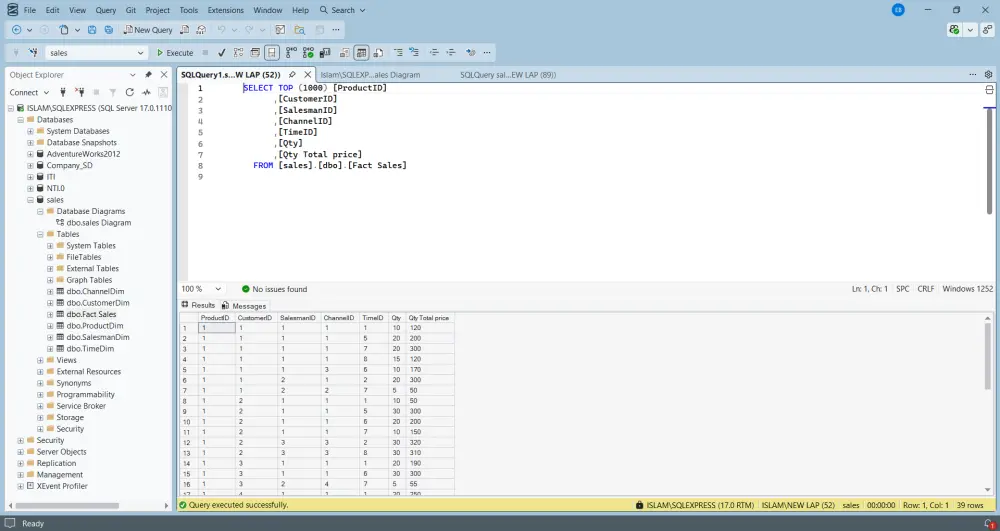The width and height of the screenshot is (1000, 531).
Task: Click the Qty Total price column header
Action: click(429, 317)
